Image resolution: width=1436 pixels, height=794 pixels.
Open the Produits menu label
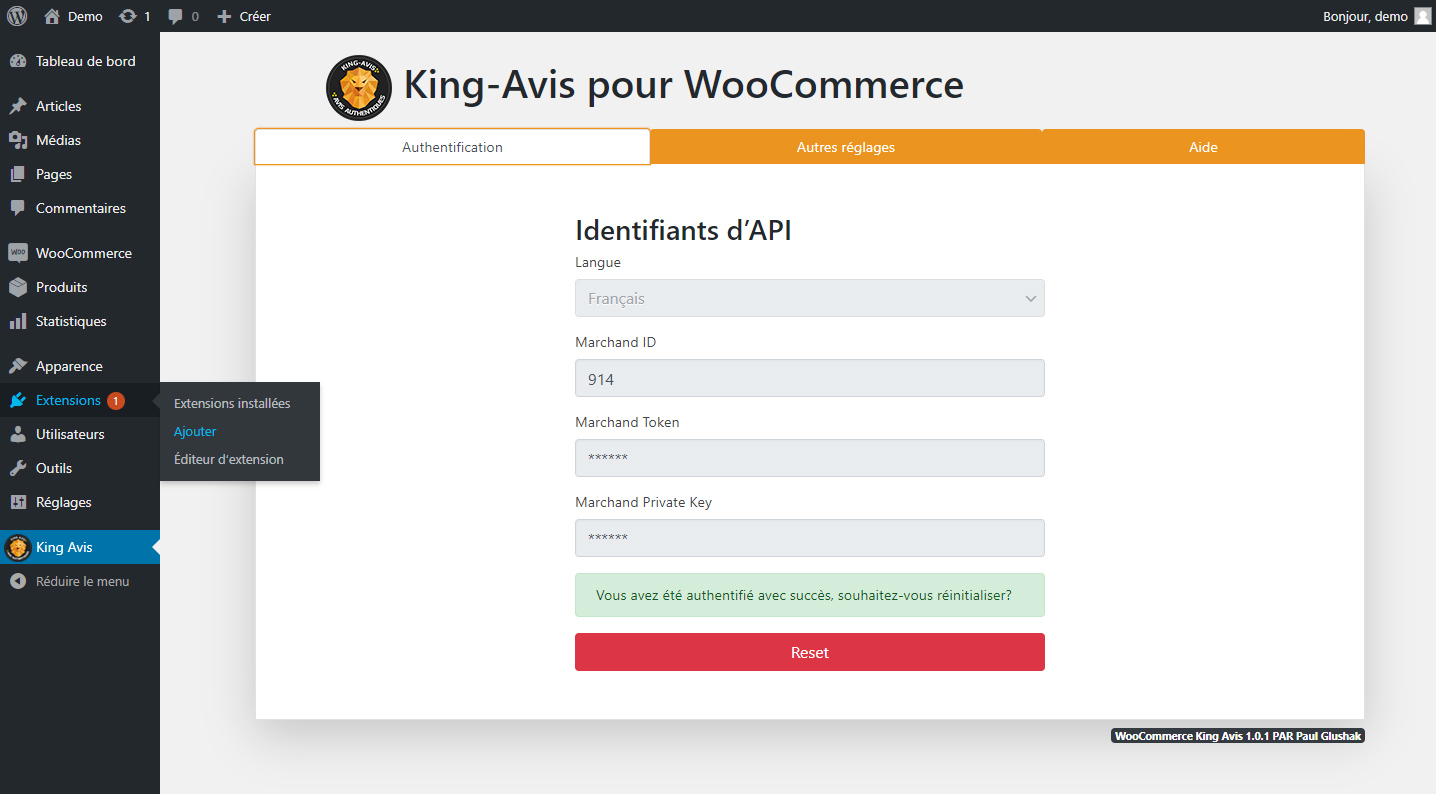point(62,287)
